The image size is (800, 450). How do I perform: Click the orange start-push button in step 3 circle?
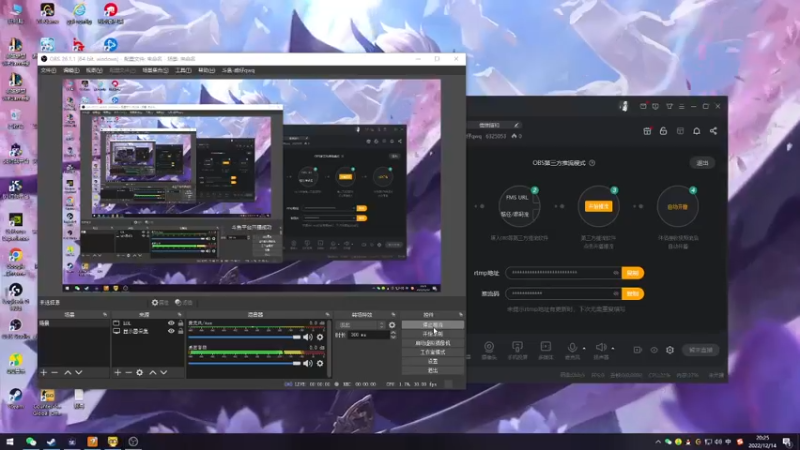point(598,207)
